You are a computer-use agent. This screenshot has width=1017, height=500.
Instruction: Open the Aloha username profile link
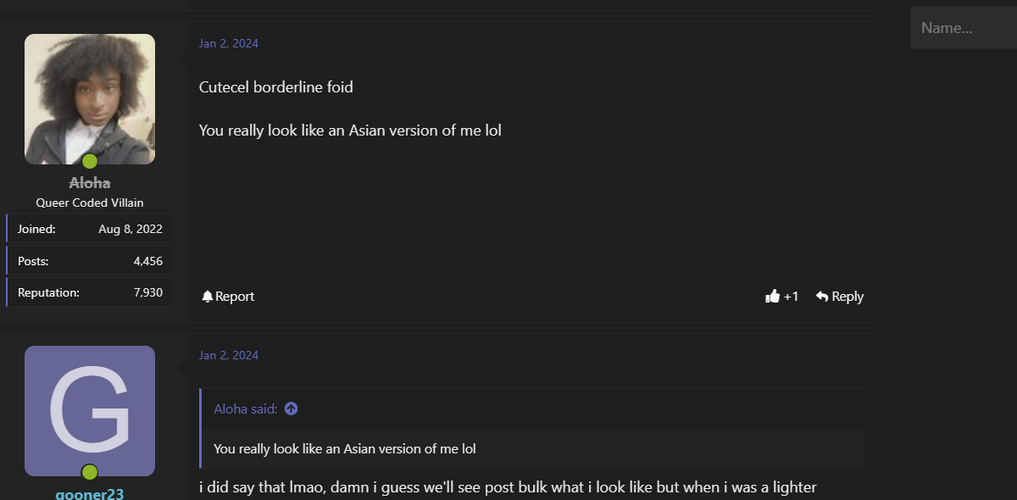(x=90, y=183)
